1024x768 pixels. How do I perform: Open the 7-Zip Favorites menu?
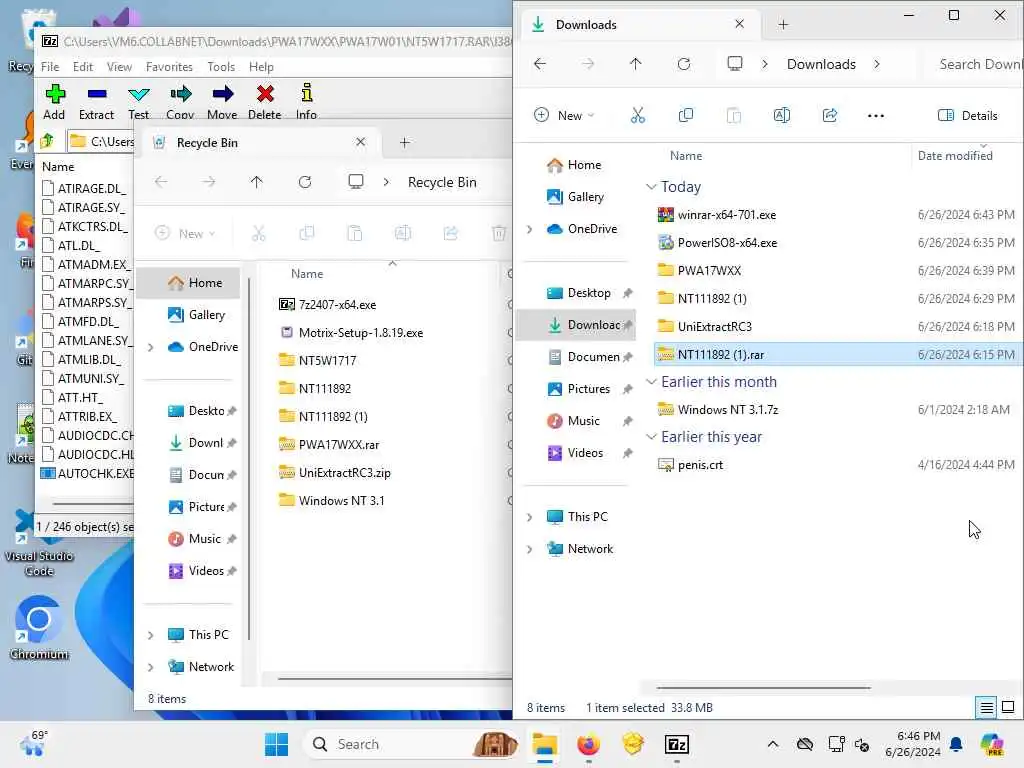coord(169,67)
